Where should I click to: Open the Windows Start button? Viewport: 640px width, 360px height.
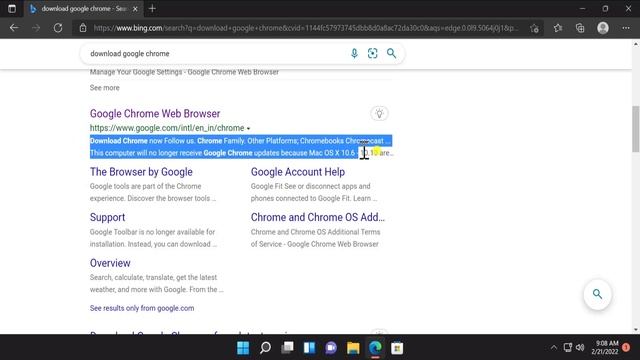(243, 348)
